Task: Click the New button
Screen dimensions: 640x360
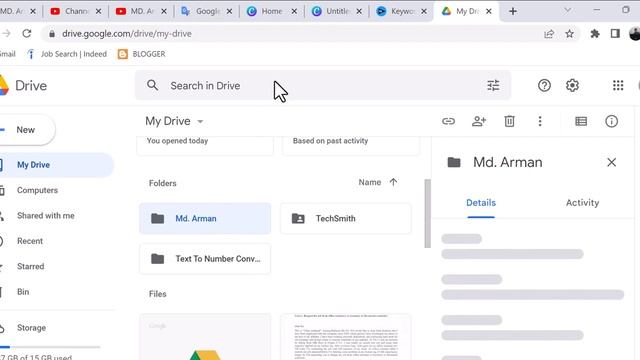Action: point(27,130)
